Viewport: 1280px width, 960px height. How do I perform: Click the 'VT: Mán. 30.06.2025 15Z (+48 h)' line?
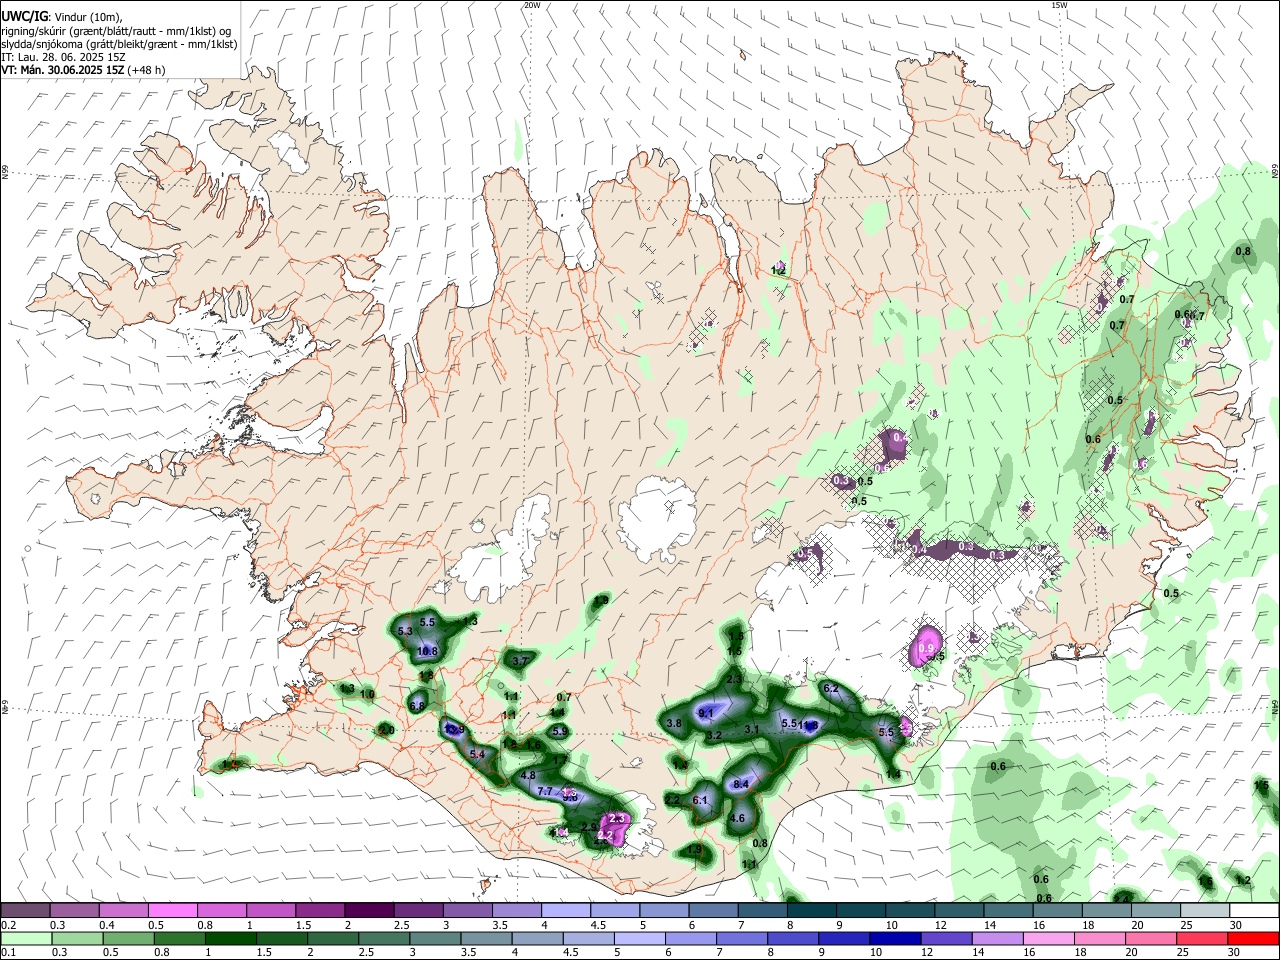(83, 70)
